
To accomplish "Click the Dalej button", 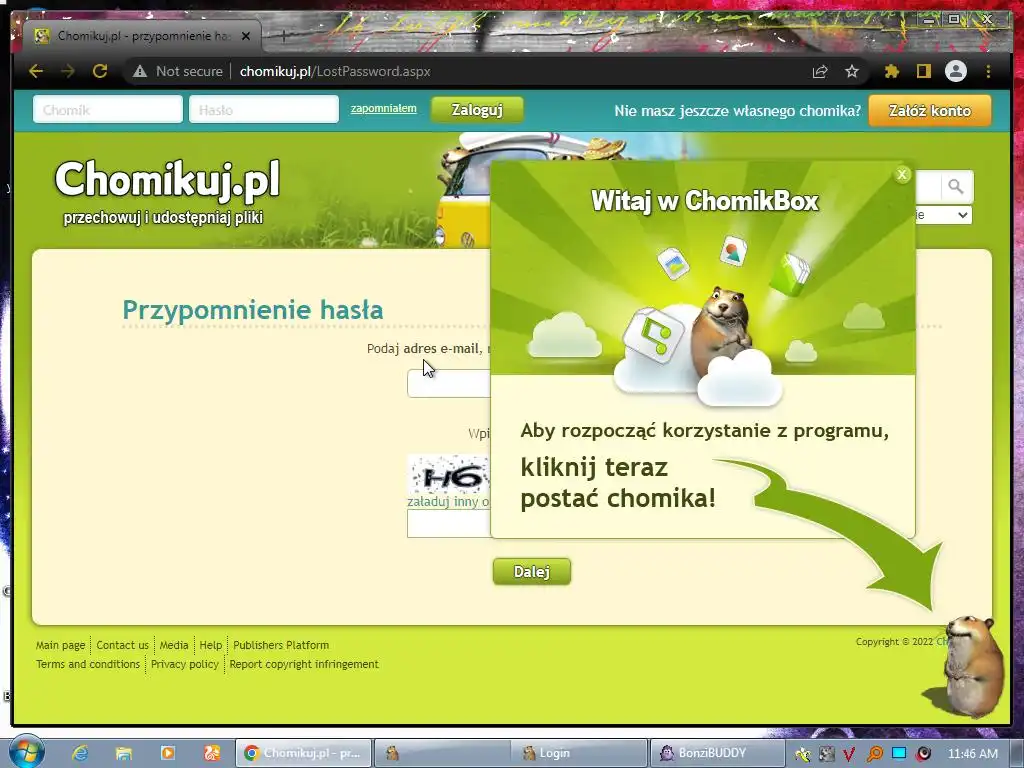I will [x=532, y=571].
